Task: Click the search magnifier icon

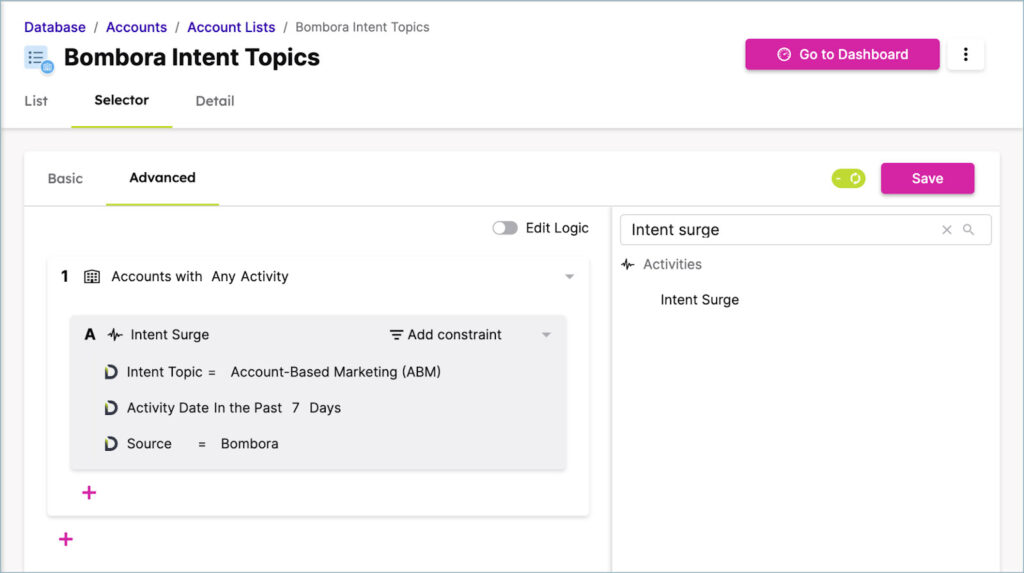Action: pyautogui.click(x=968, y=230)
